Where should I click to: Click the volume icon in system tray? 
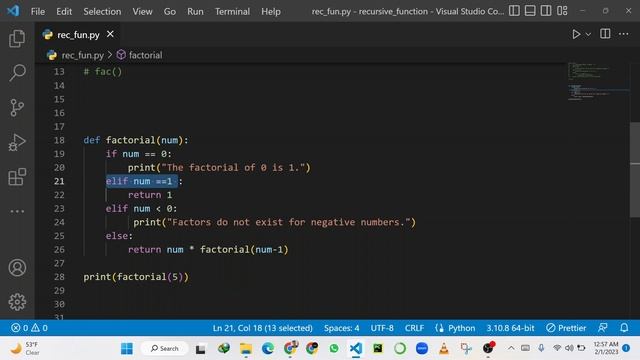click(x=569, y=348)
